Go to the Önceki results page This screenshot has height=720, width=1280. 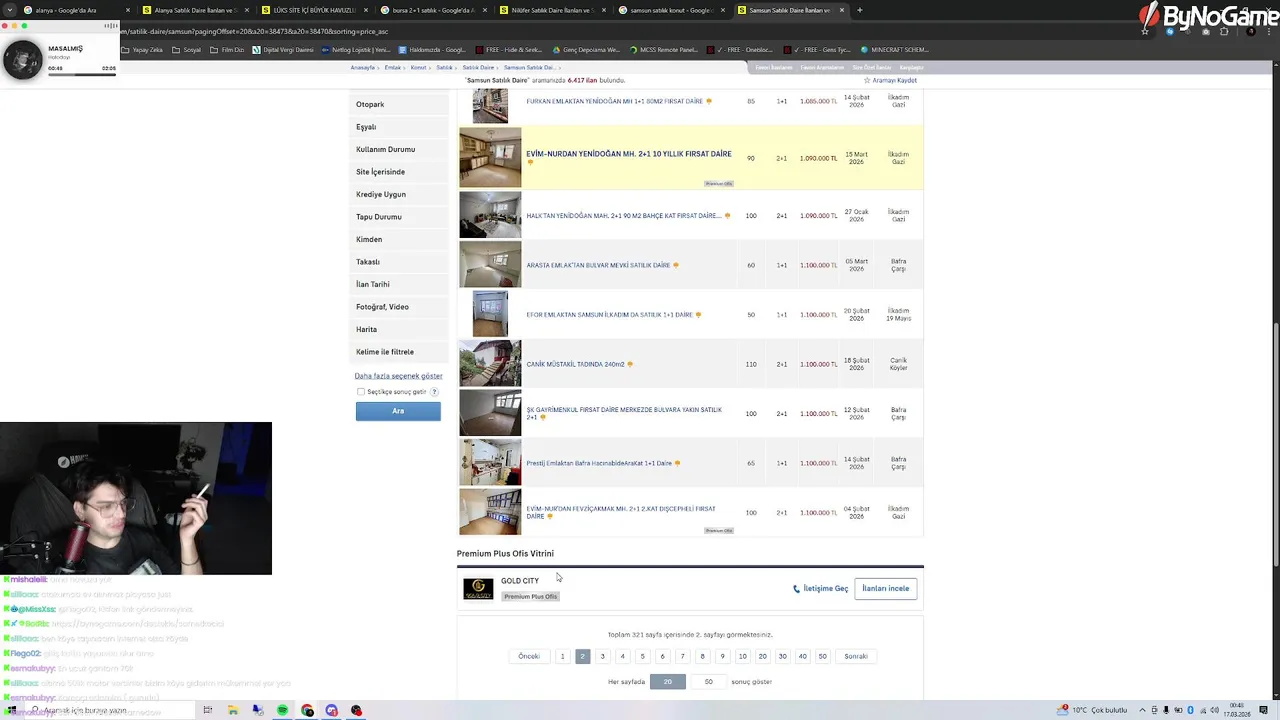click(x=529, y=657)
